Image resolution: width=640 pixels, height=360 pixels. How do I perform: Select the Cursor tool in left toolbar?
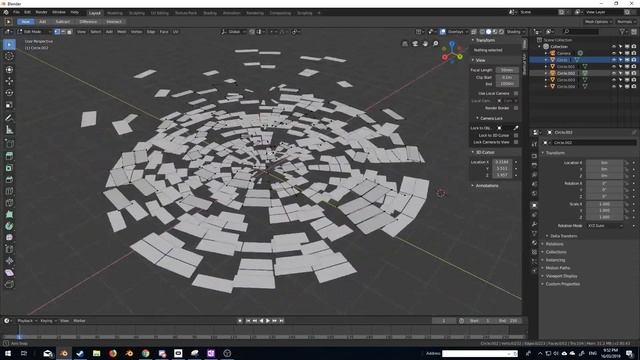pyautogui.click(x=9, y=56)
